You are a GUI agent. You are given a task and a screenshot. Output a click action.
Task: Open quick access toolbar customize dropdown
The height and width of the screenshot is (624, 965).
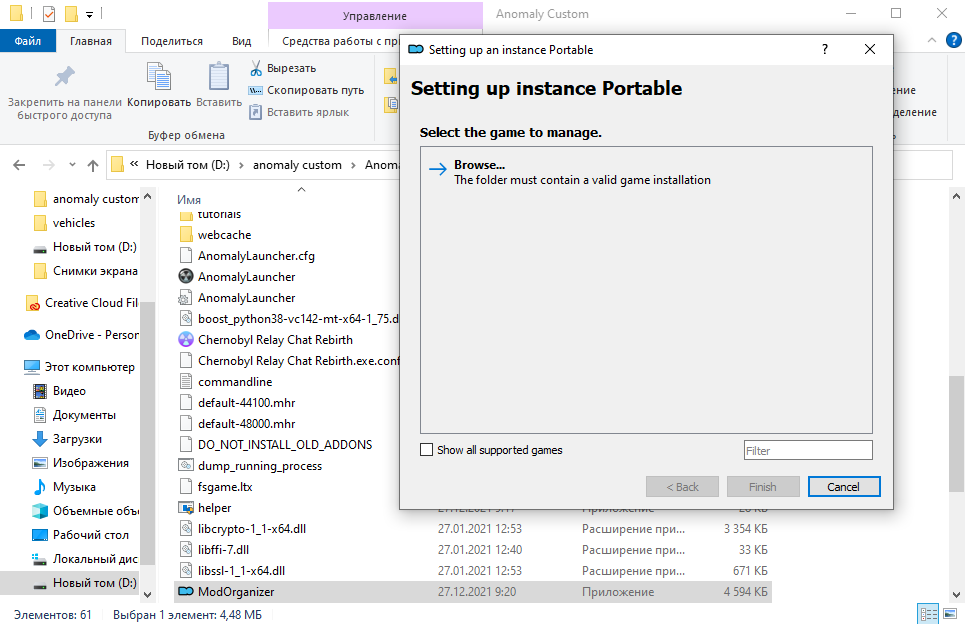coord(90,14)
